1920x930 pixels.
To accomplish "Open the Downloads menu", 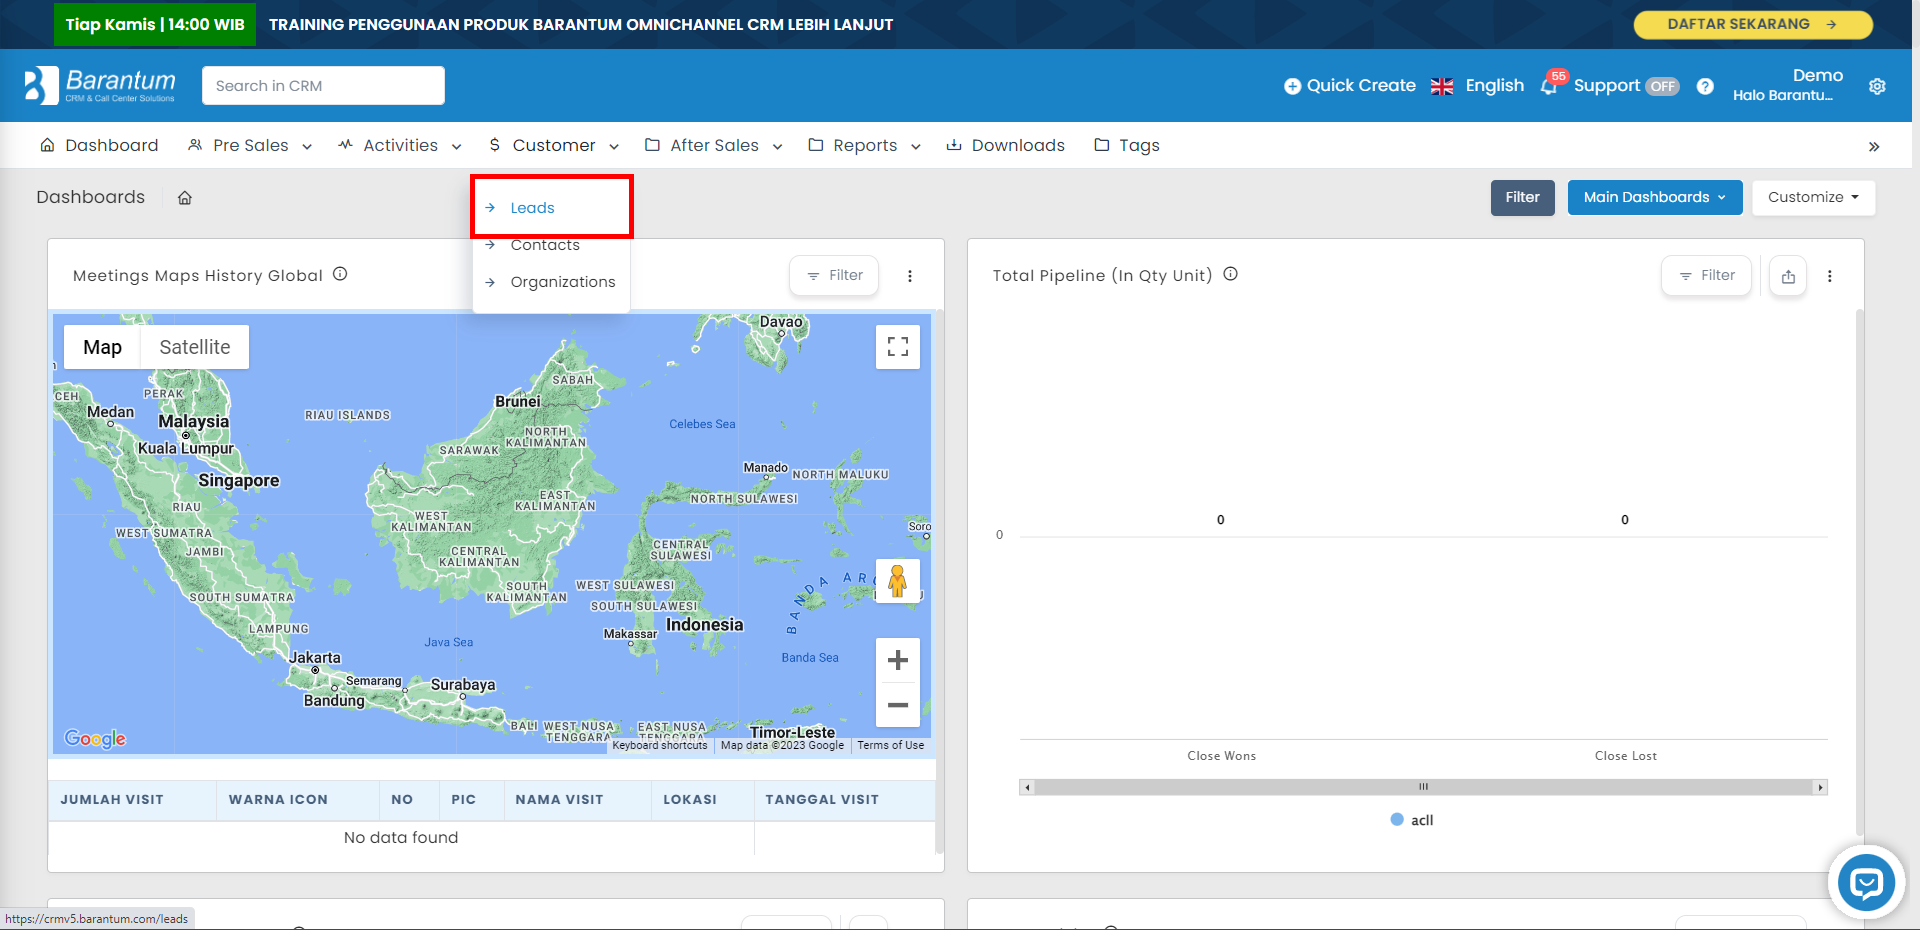I will coord(1005,146).
